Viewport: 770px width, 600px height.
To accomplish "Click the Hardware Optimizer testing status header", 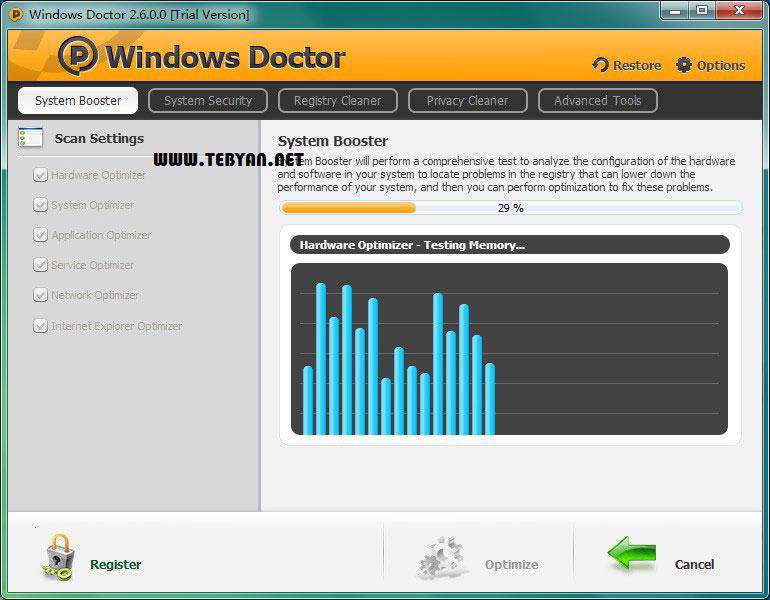I will click(x=510, y=245).
